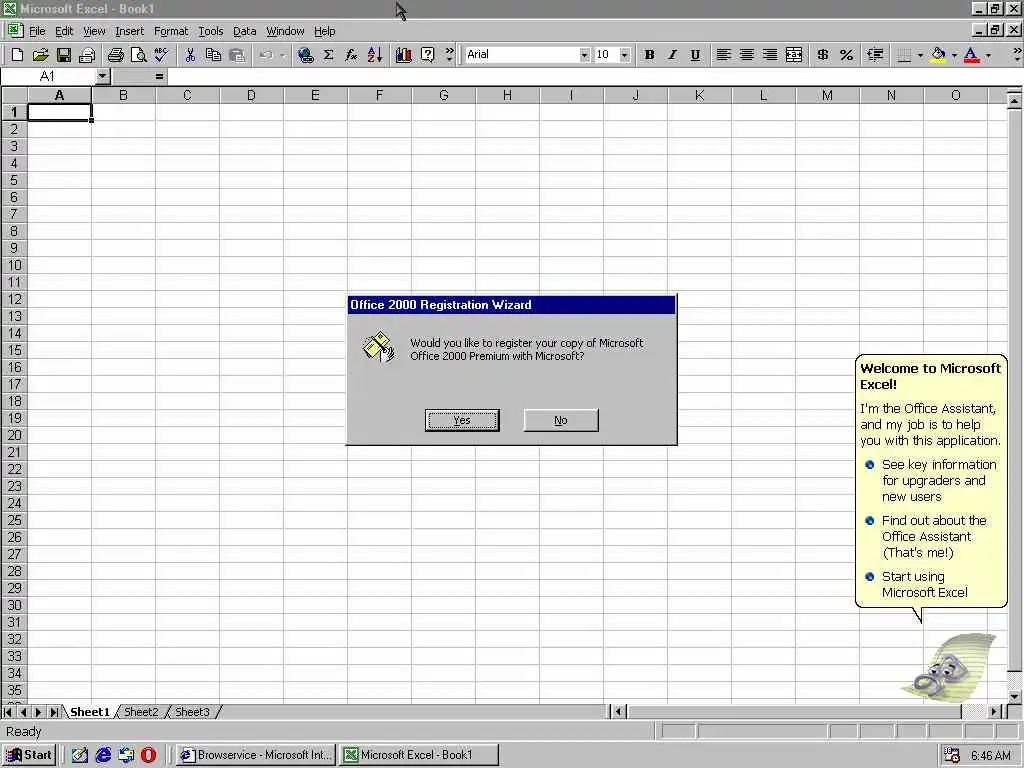The width and height of the screenshot is (1024, 768).
Task: Center text alignment icon
Action: tap(746, 56)
